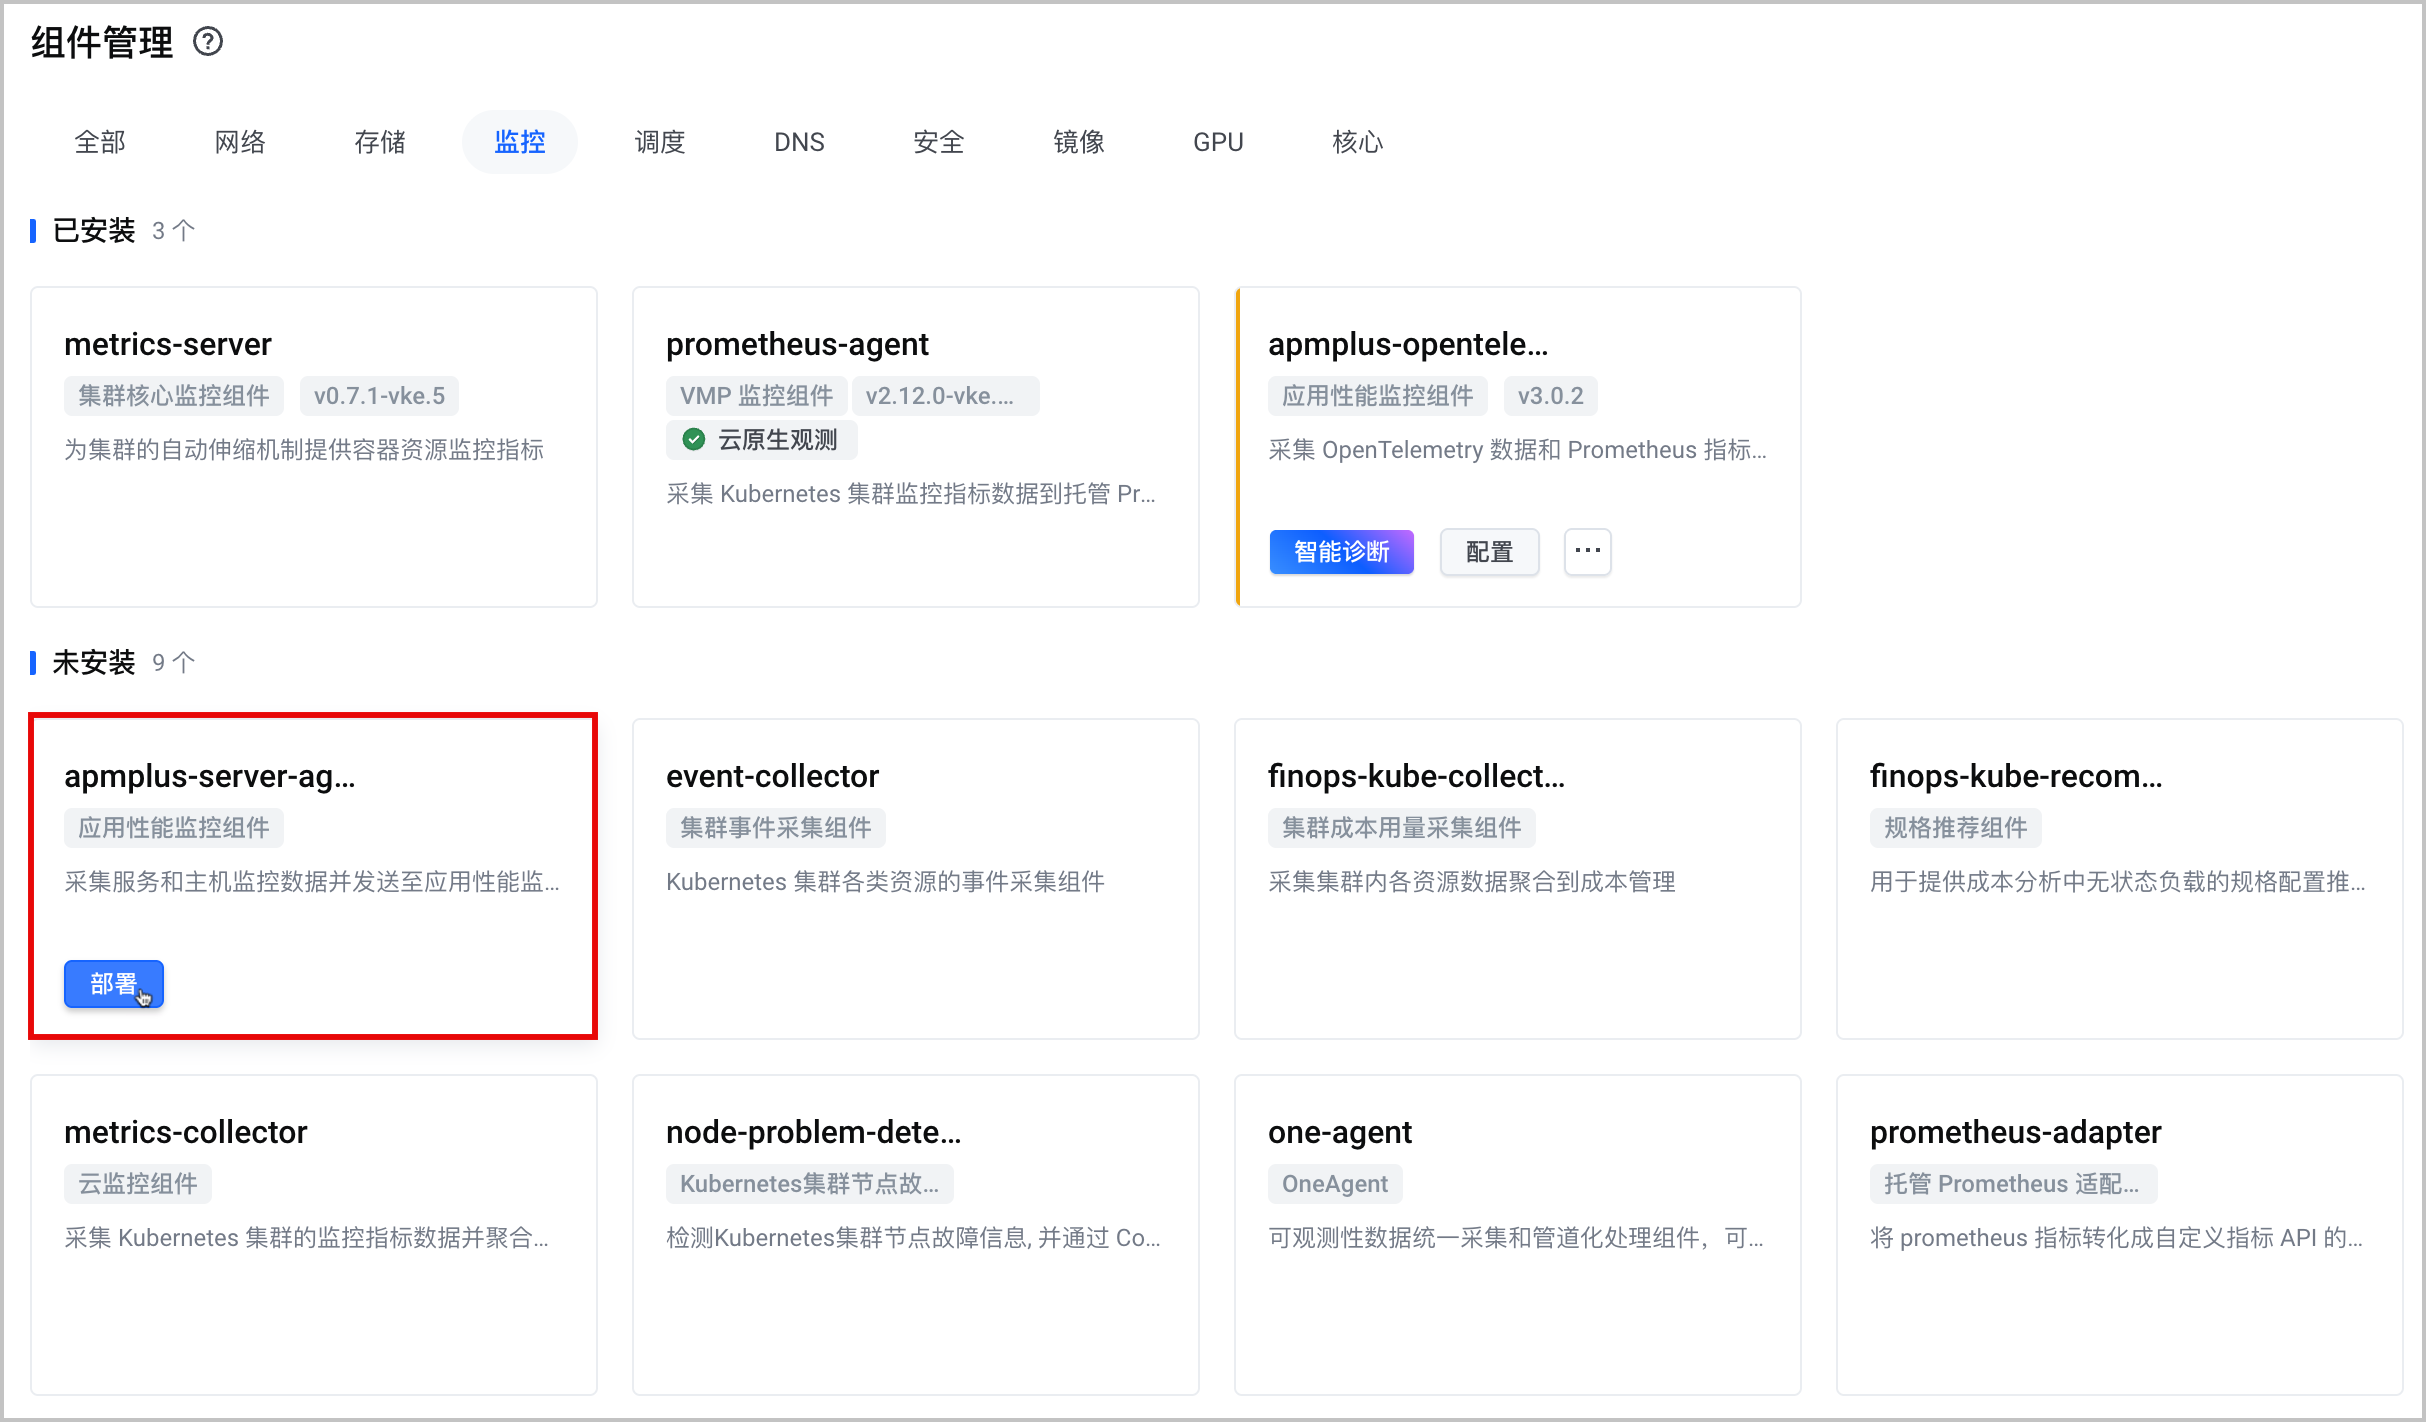
Task: Switch to the GPU tab
Action: coord(1218,142)
